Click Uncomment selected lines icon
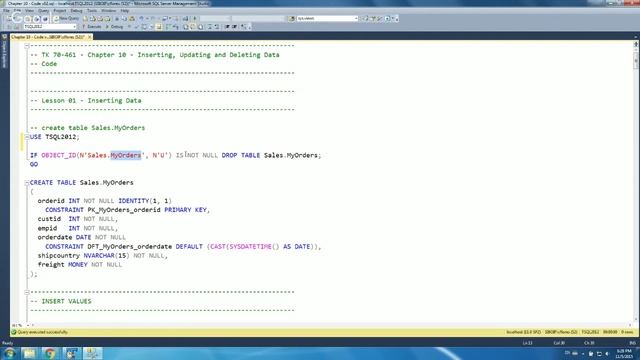Viewport: 640px width, 360px height. pyautogui.click(x=217, y=27)
